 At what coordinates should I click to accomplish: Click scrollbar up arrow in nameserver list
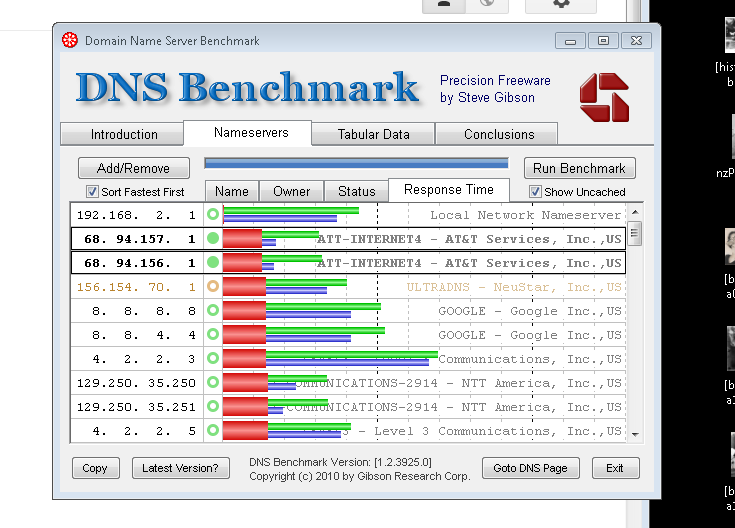point(635,212)
